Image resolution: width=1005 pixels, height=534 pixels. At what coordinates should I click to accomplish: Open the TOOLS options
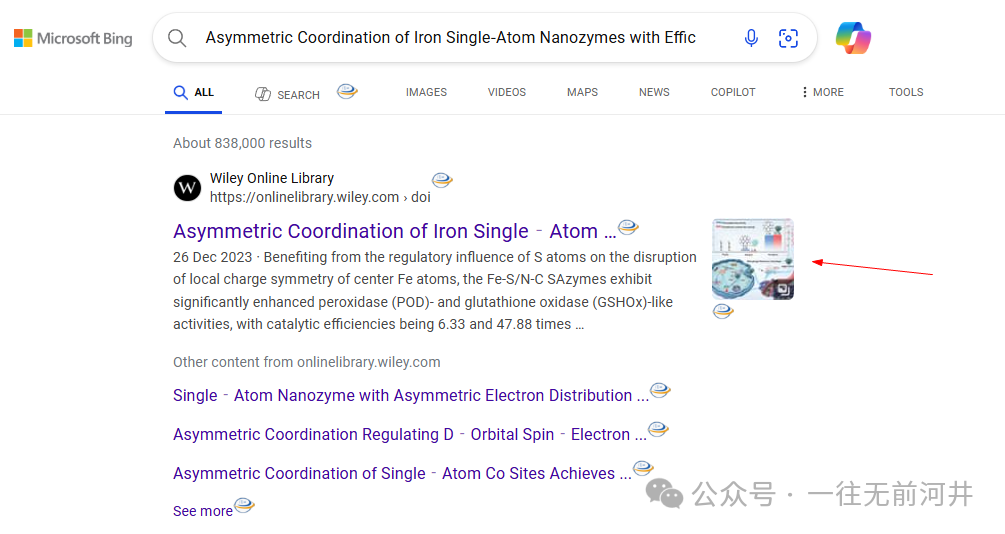tap(906, 92)
